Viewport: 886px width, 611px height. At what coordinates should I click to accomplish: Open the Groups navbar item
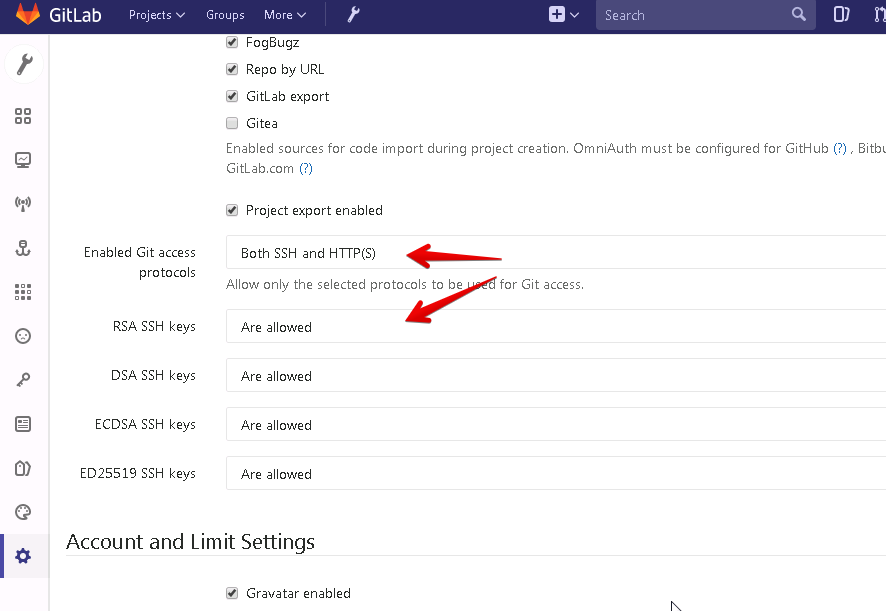(225, 15)
